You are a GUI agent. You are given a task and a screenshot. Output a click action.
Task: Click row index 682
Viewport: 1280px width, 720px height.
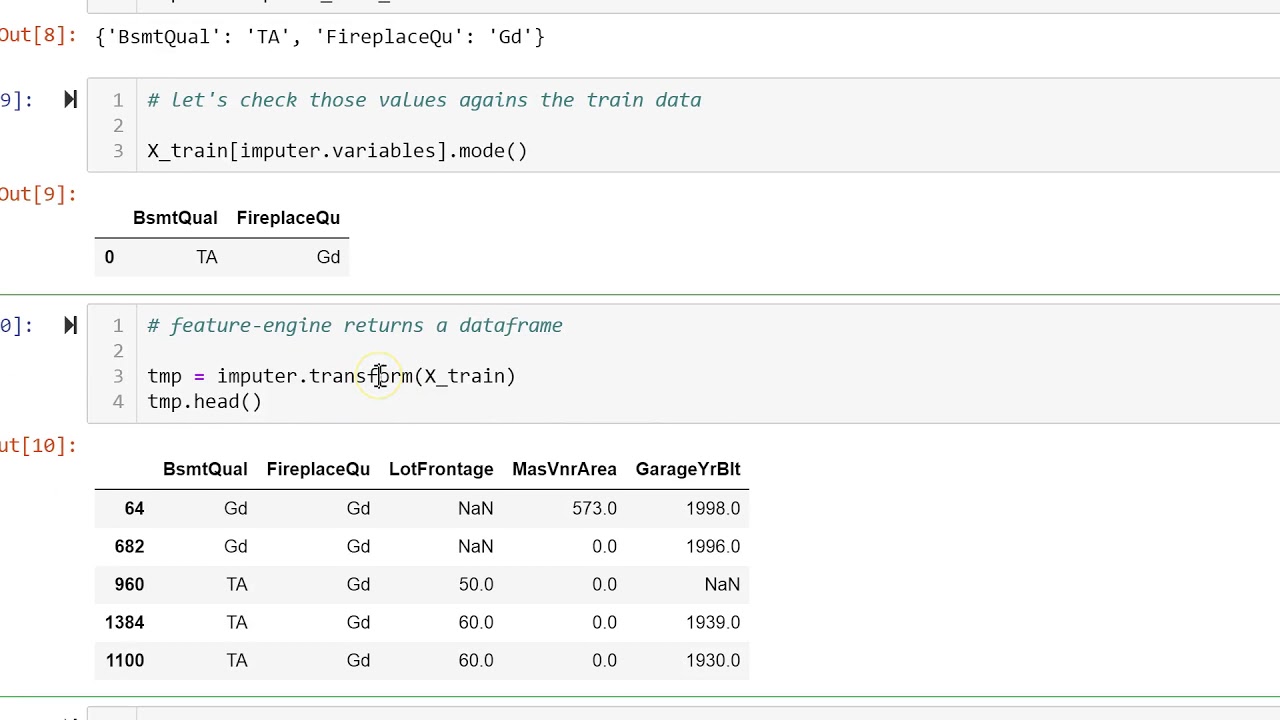(x=129, y=546)
